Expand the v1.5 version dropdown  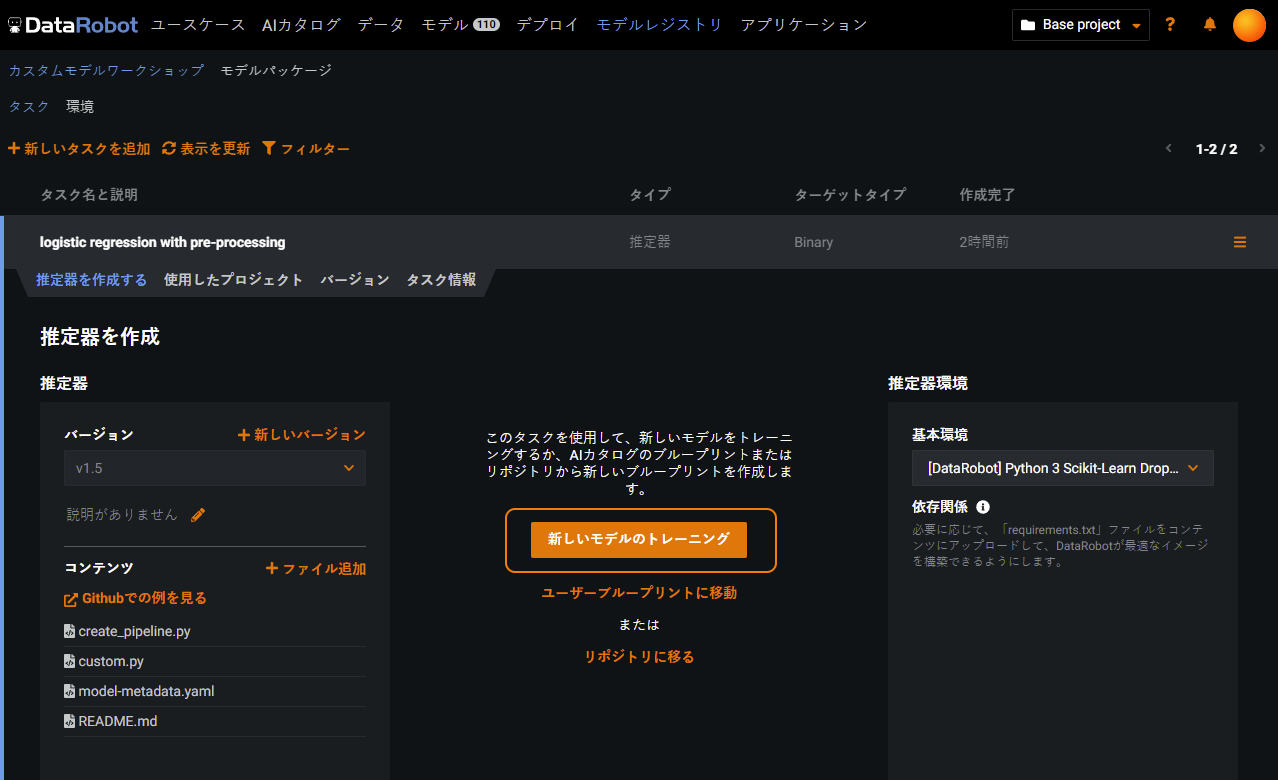215,468
